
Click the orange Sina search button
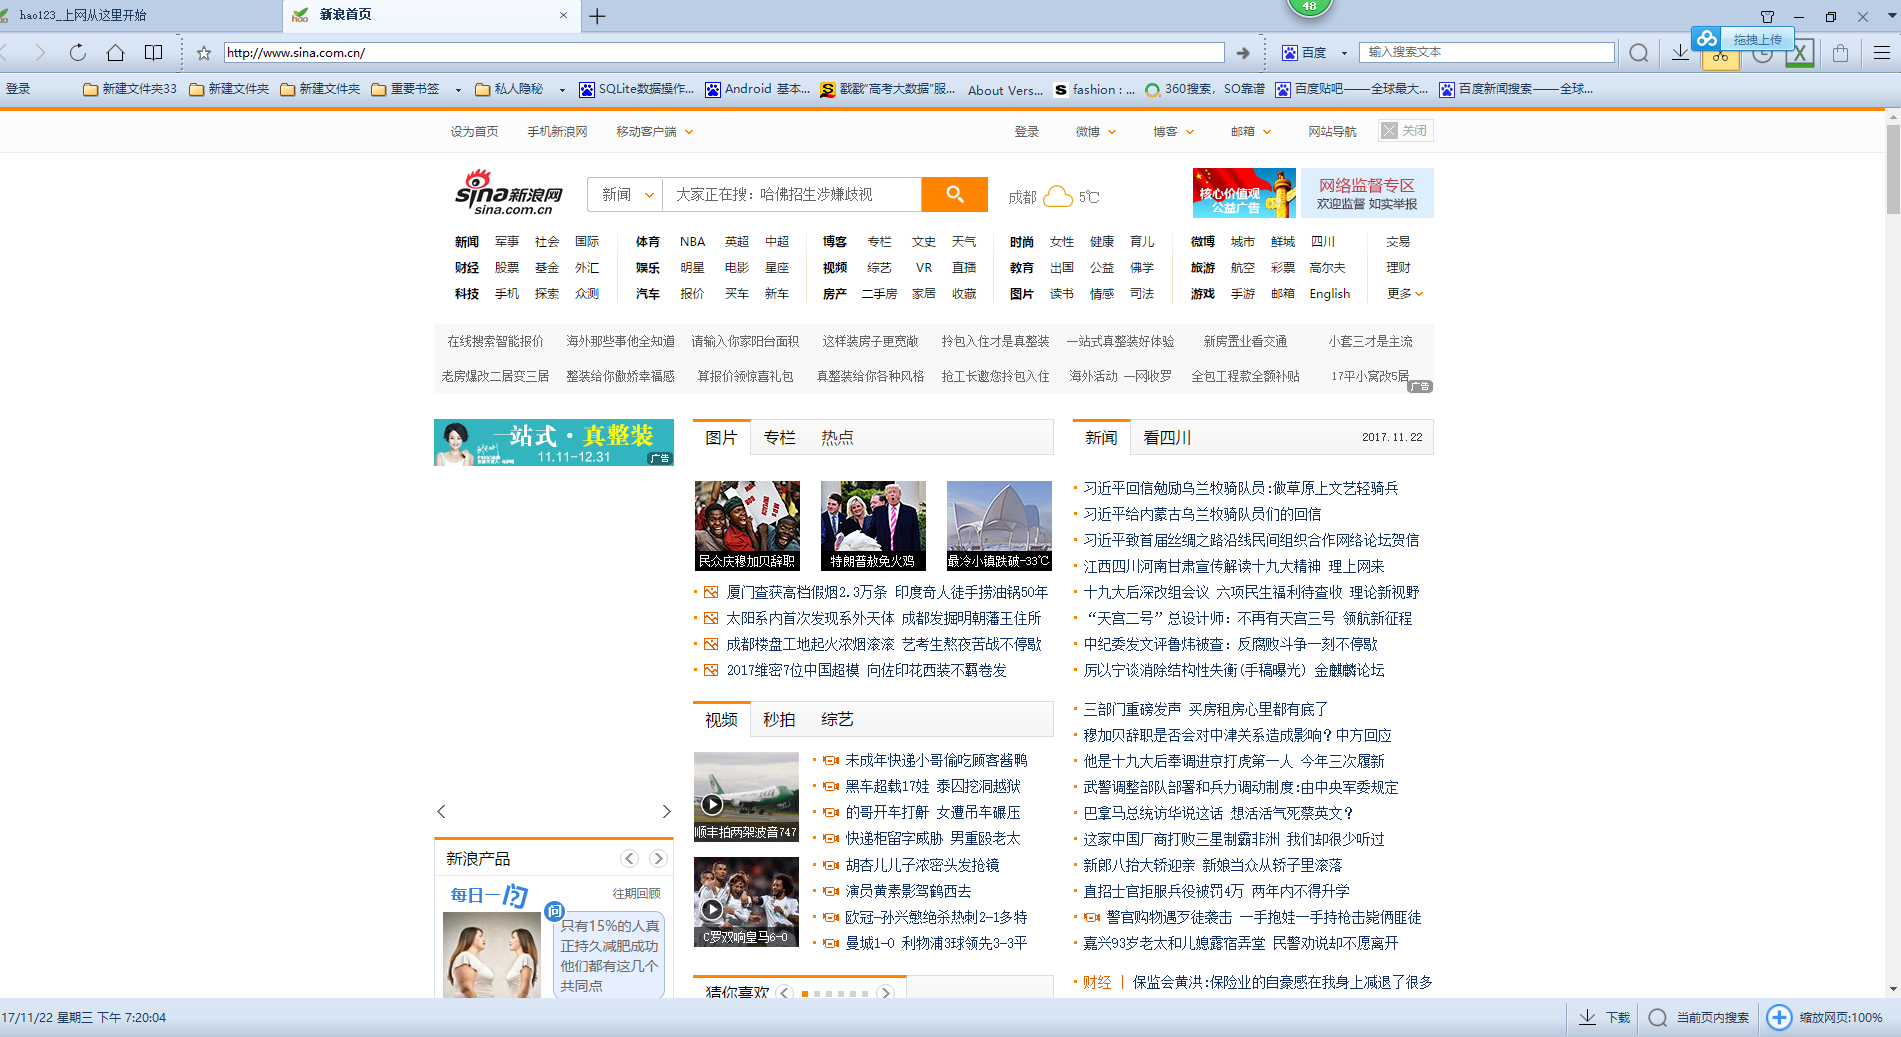point(954,194)
